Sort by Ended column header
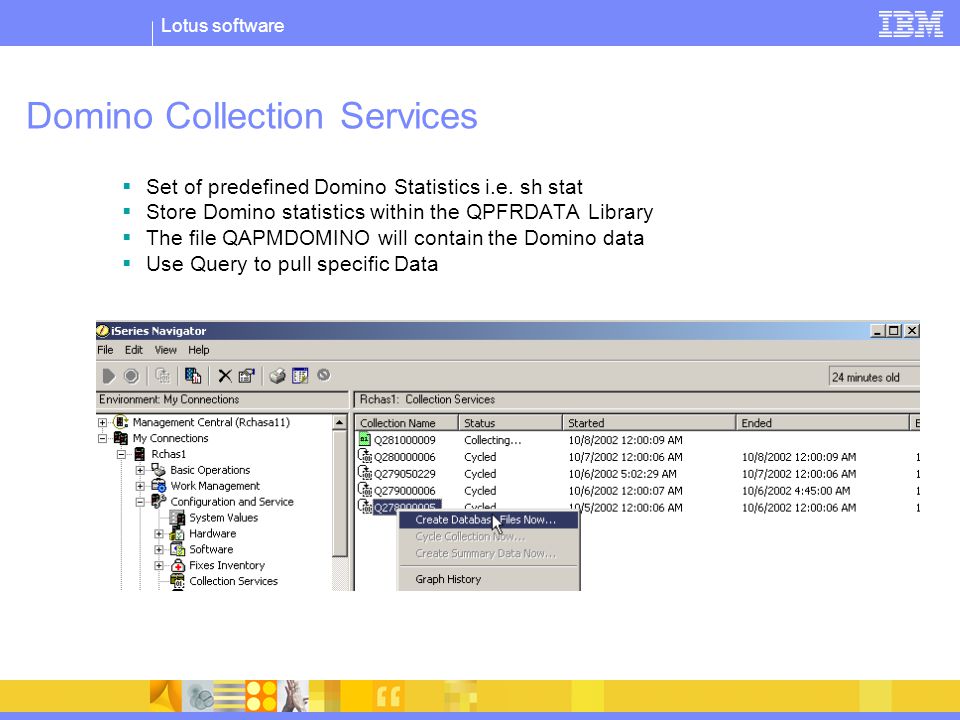 (823, 422)
